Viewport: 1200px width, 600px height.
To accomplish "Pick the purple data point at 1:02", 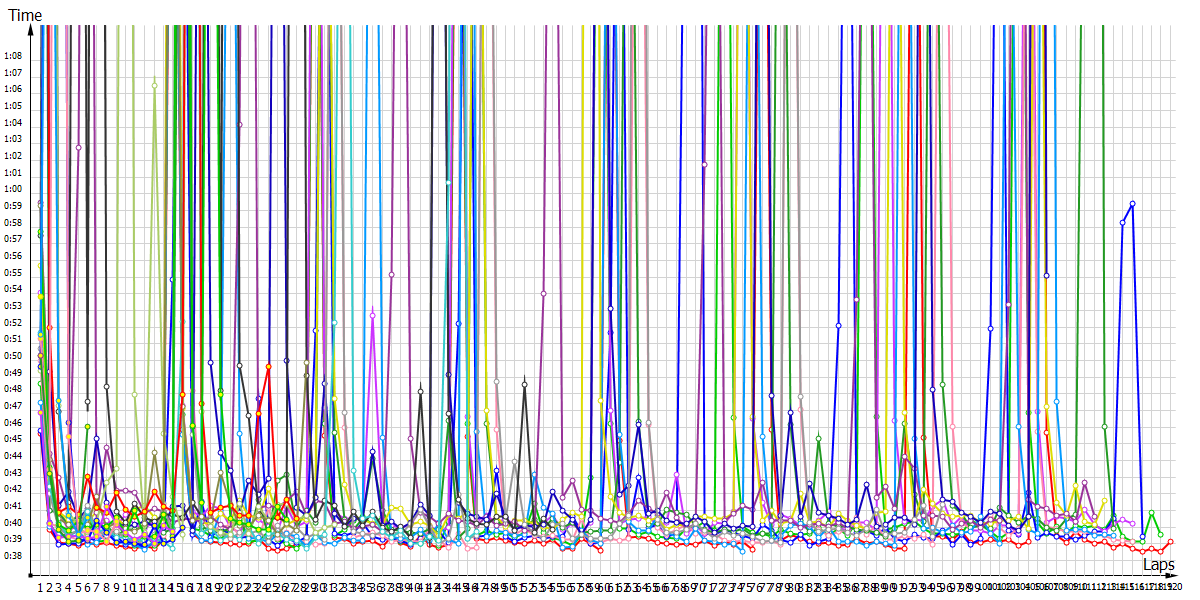I will [78, 147].
